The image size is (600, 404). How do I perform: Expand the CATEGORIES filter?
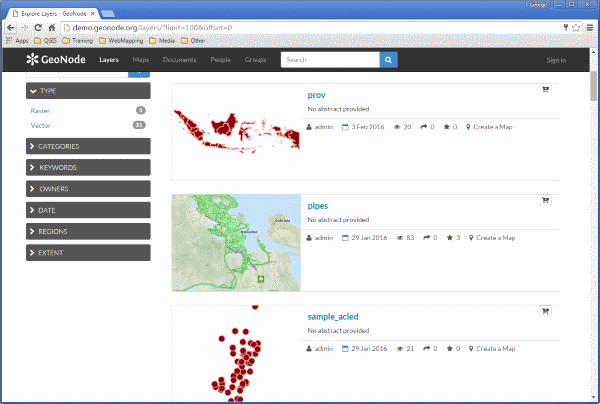point(88,146)
